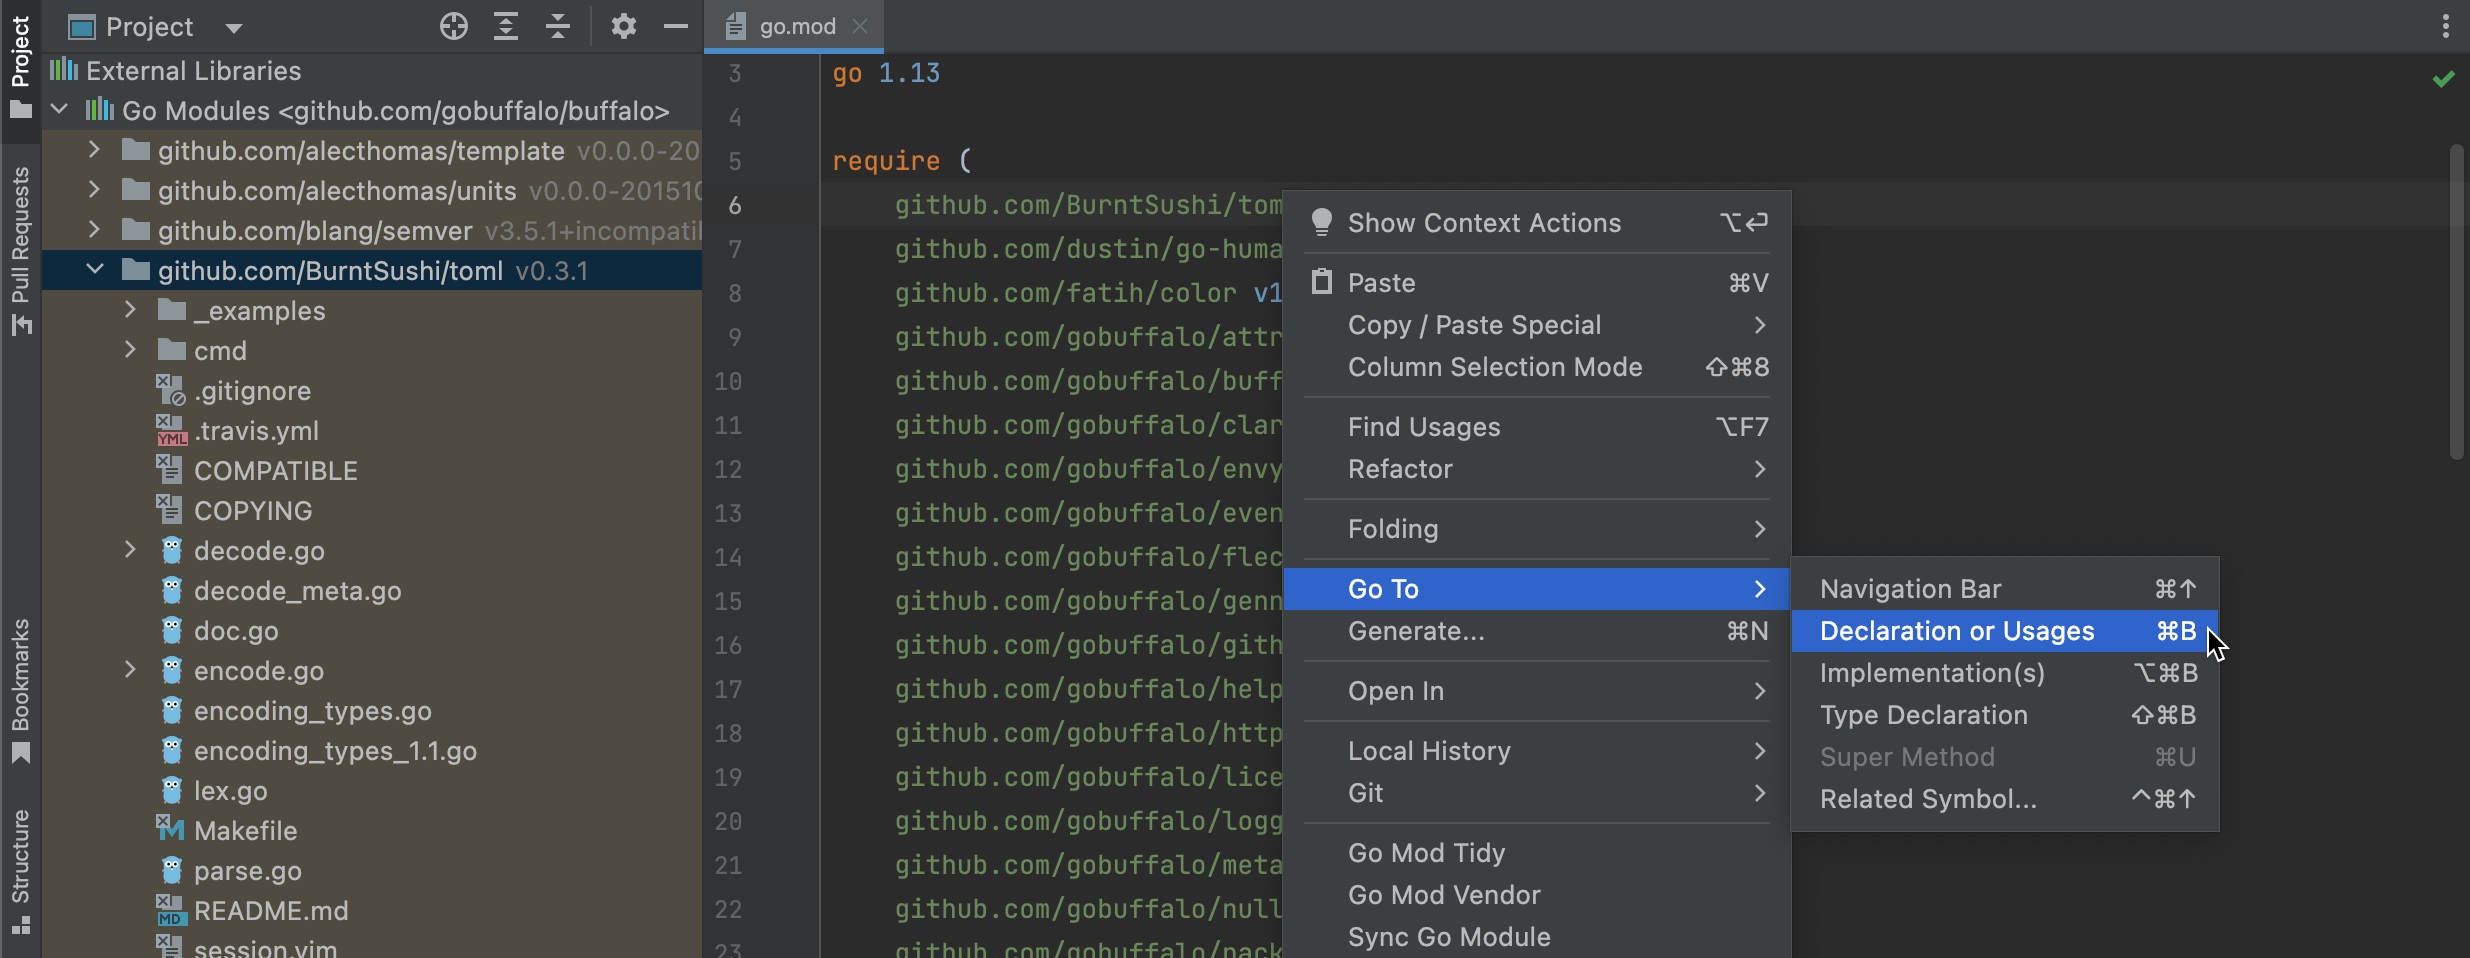Collapse the github.com/BurntSushi/toml module

coord(95,270)
